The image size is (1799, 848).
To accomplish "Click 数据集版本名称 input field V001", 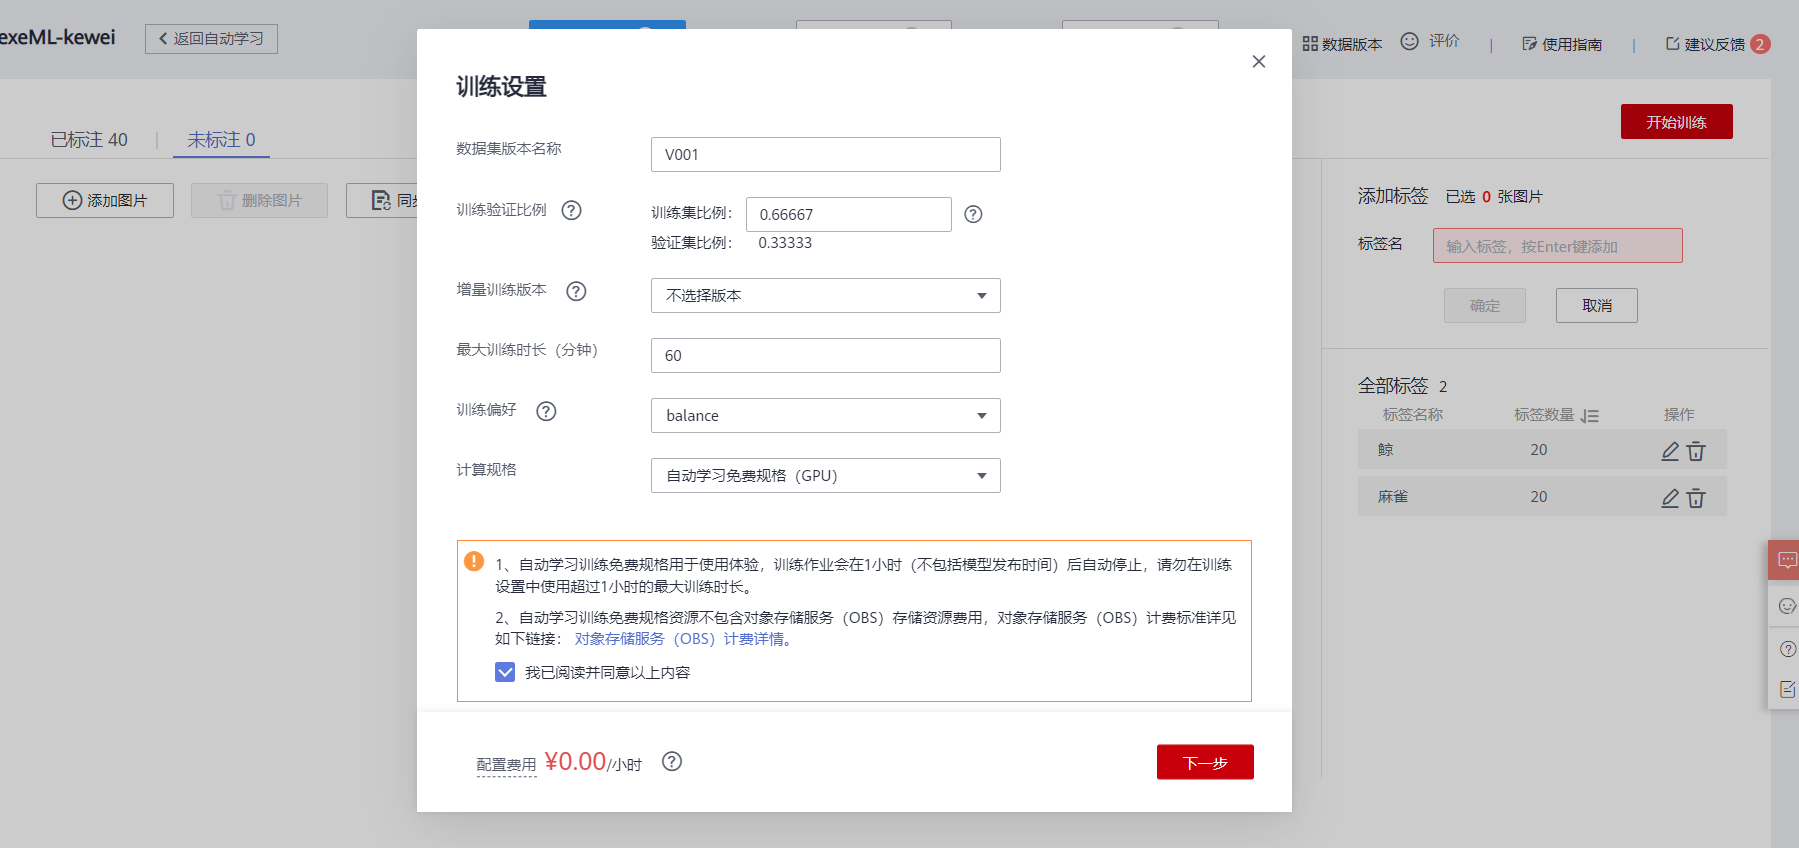I will [825, 154].
